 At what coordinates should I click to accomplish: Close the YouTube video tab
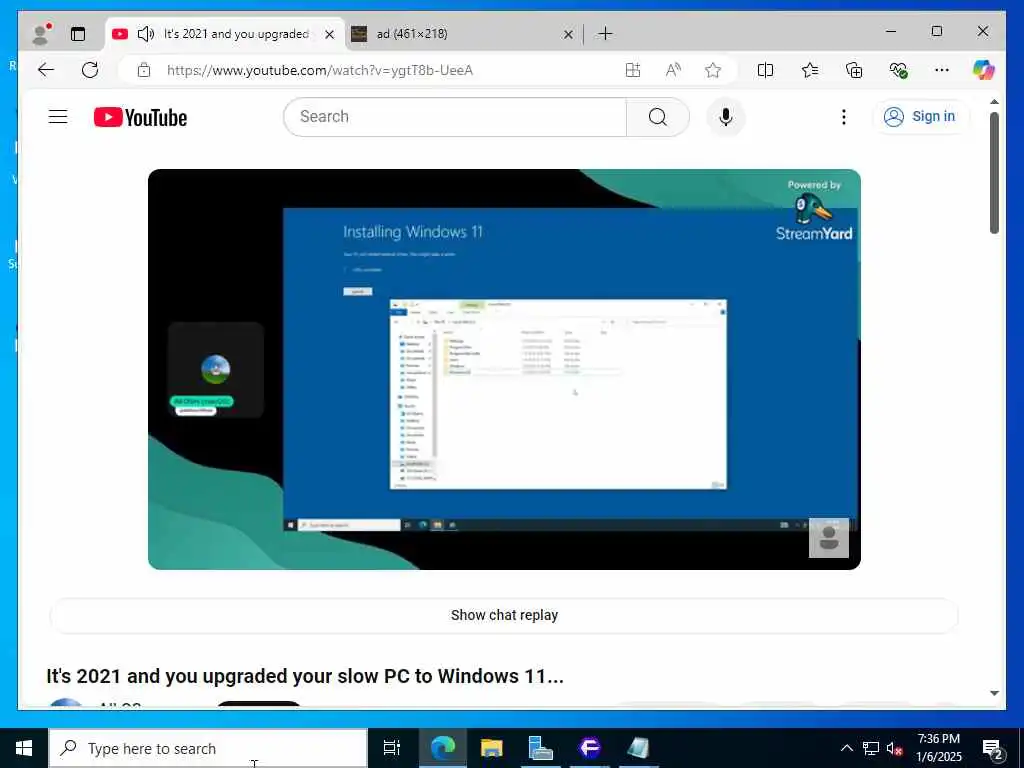click(x=330, y=34)
